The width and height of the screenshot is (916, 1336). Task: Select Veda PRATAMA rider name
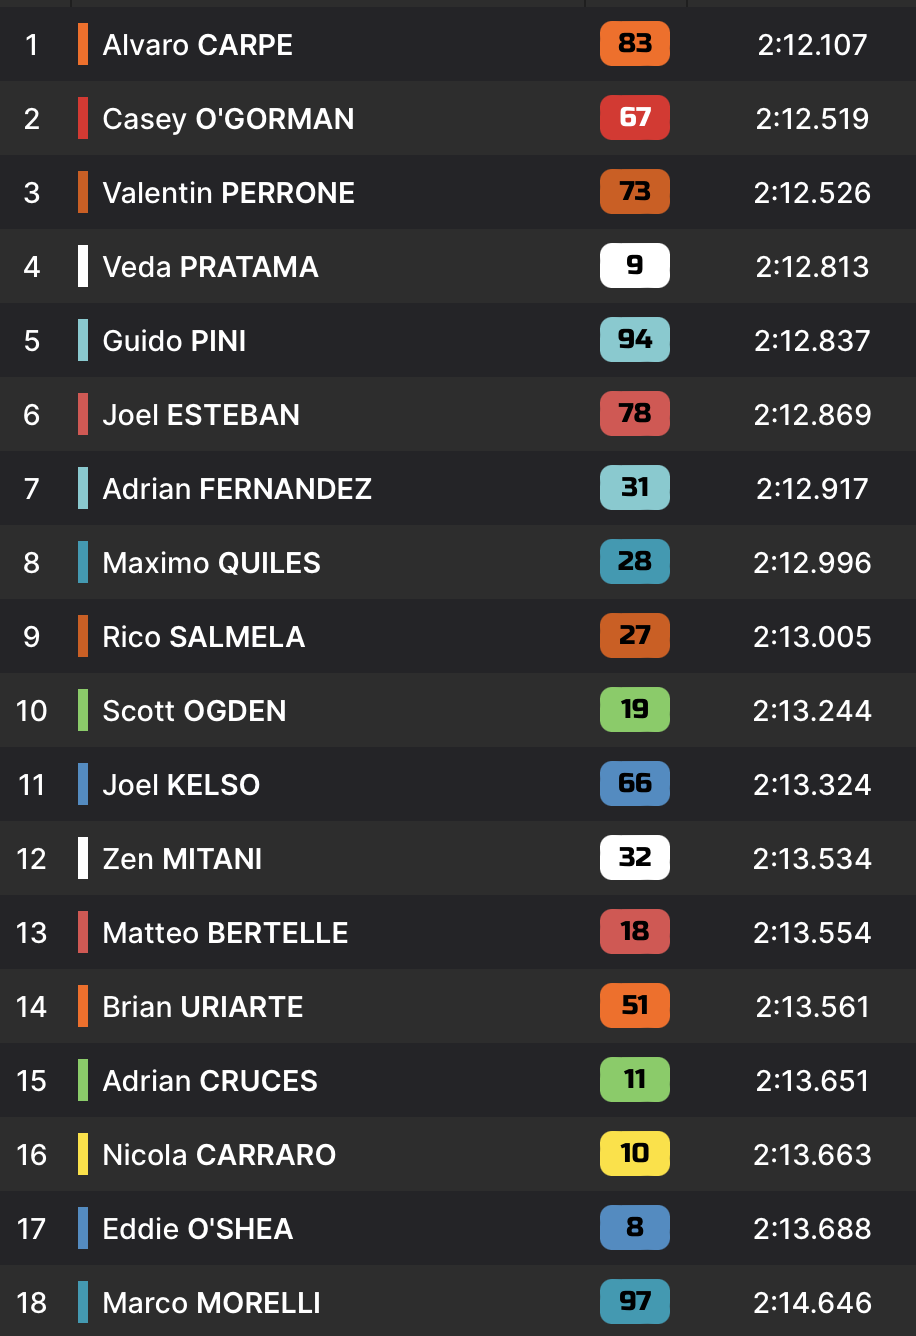pyautogui.click(x=210, y=267)
